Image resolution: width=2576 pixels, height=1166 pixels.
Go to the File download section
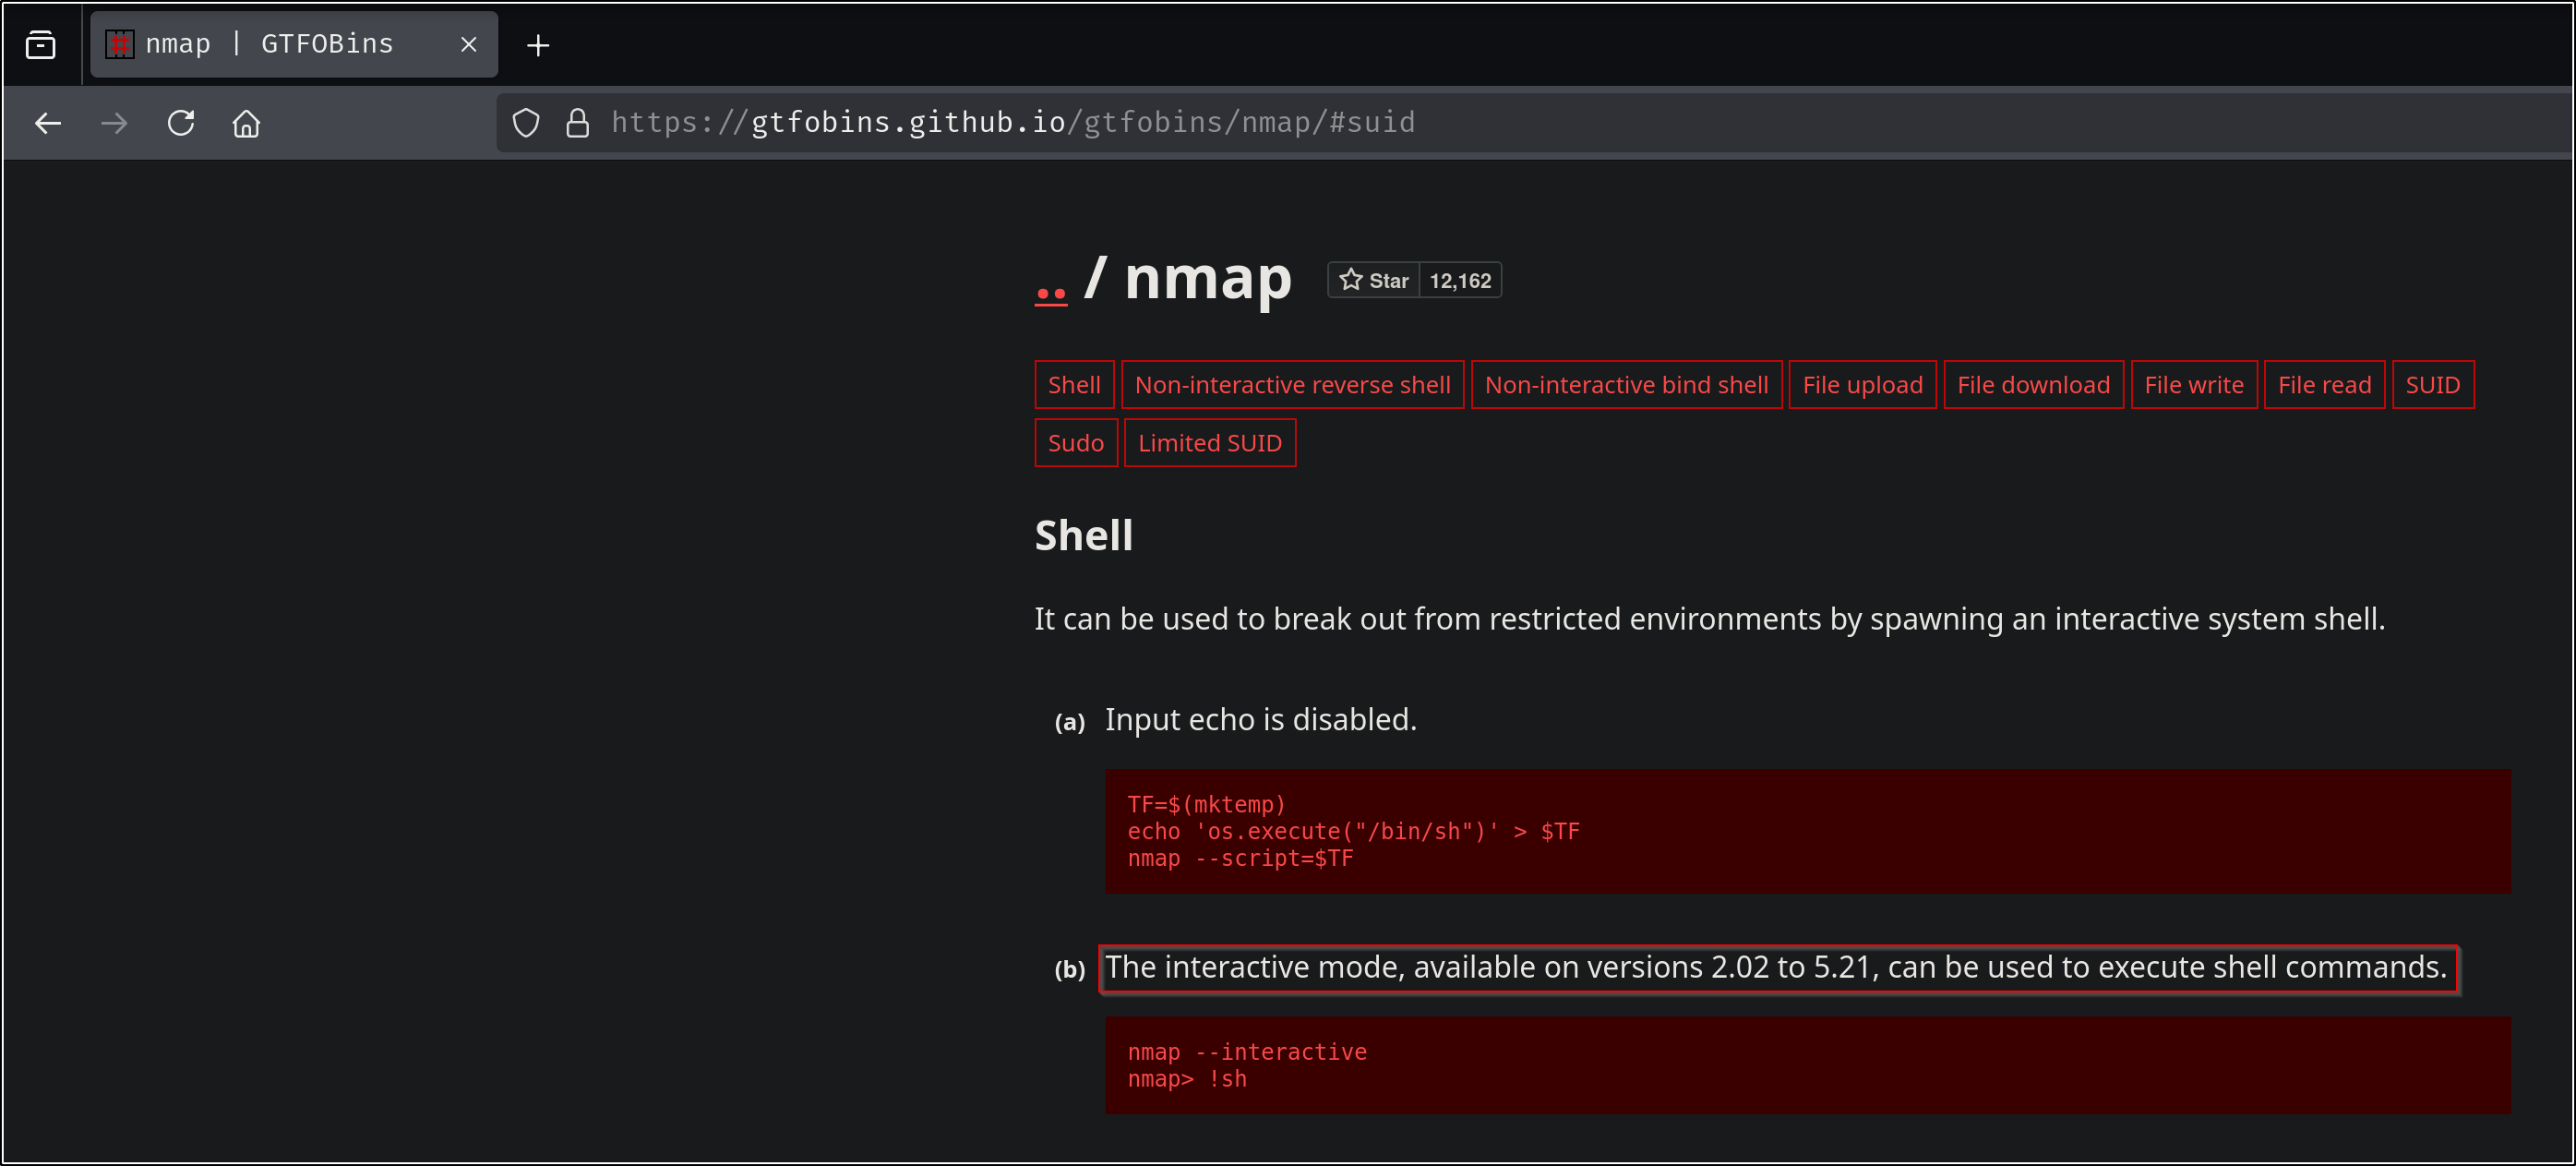(x=2032, y=385)
